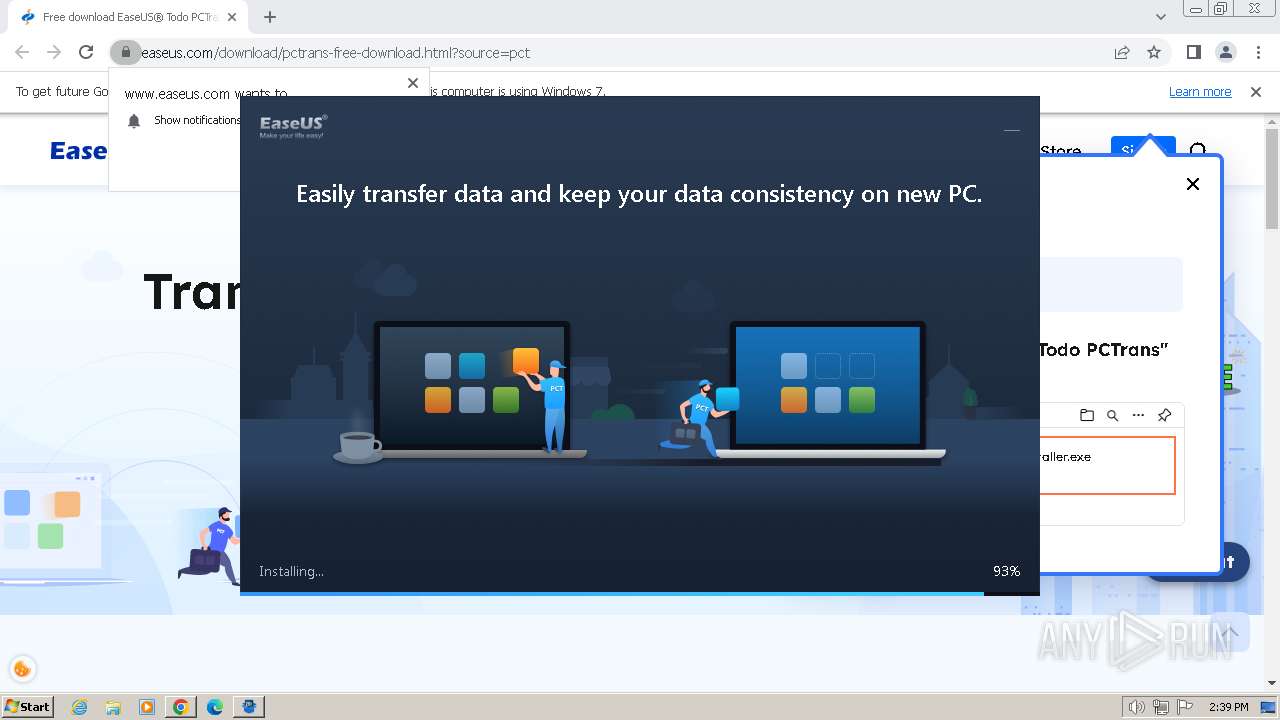Click the Installing... status text
Image resolution: width=1280 pixels, height=720 pixels.
click(x=291, y=571)
